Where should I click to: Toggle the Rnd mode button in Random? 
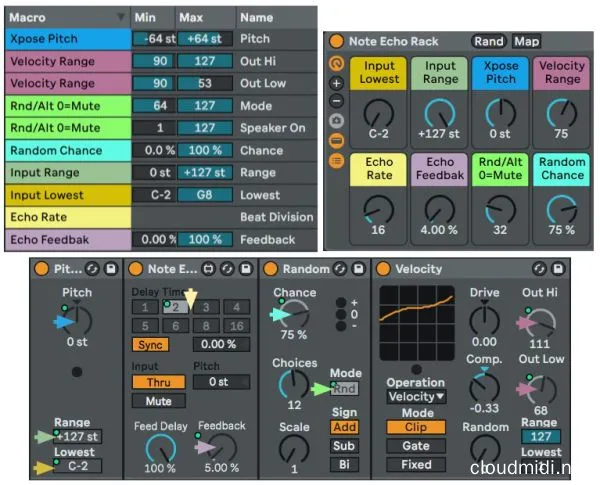click(344, 389)
